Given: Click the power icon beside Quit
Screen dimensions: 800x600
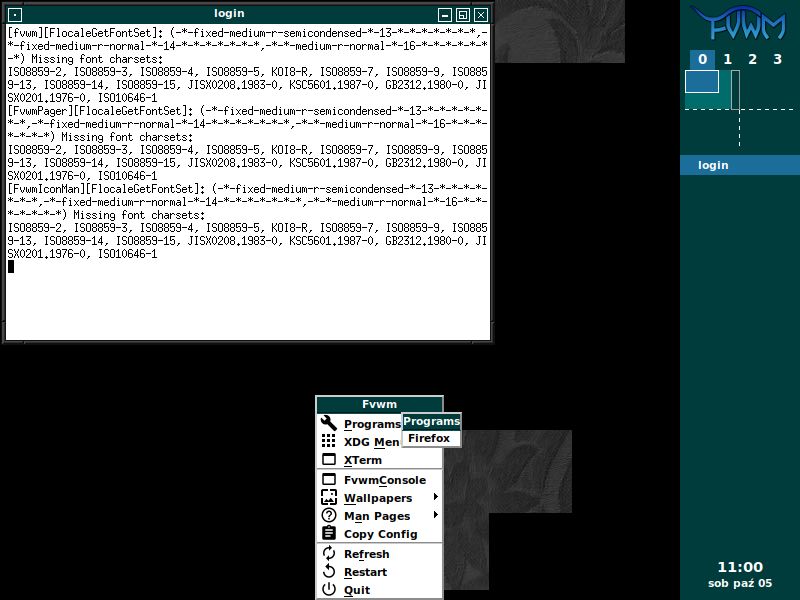Looking at the screenshot, I should 329,589.
